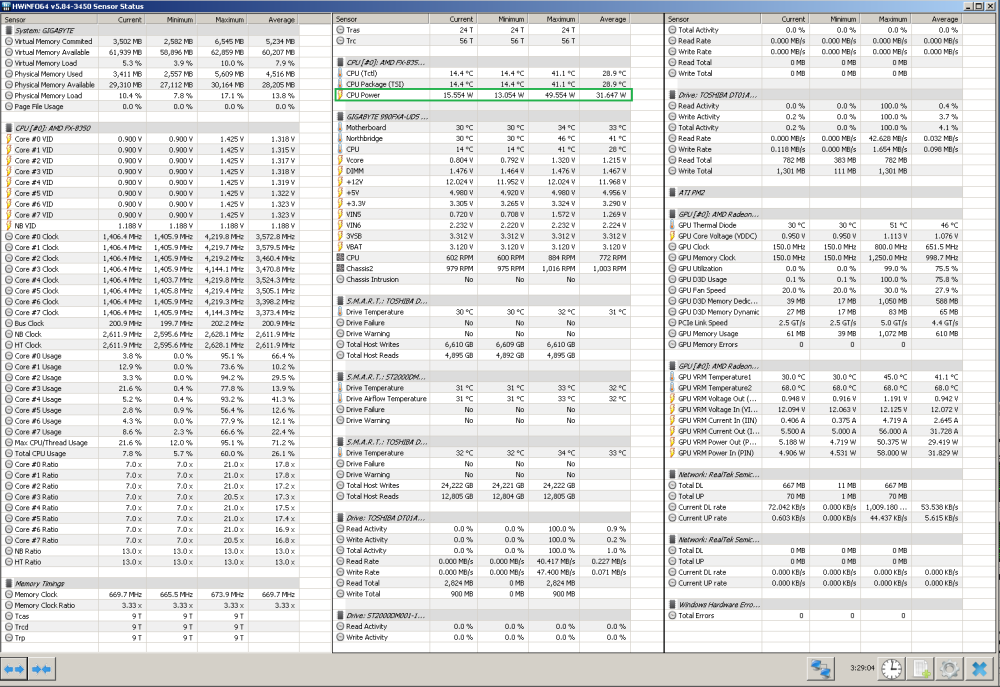
Task: Click the expand-columns arrows button in the bottom toolbar
Action: click(14, 669)
